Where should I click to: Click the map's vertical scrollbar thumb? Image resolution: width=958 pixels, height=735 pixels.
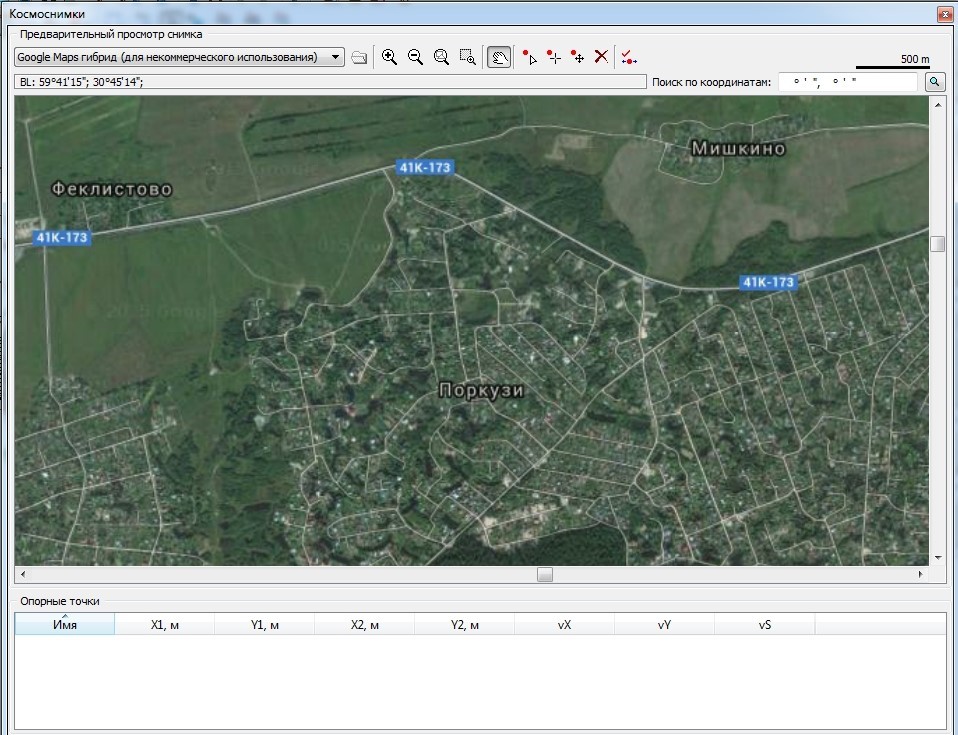[x=937, y=244]
